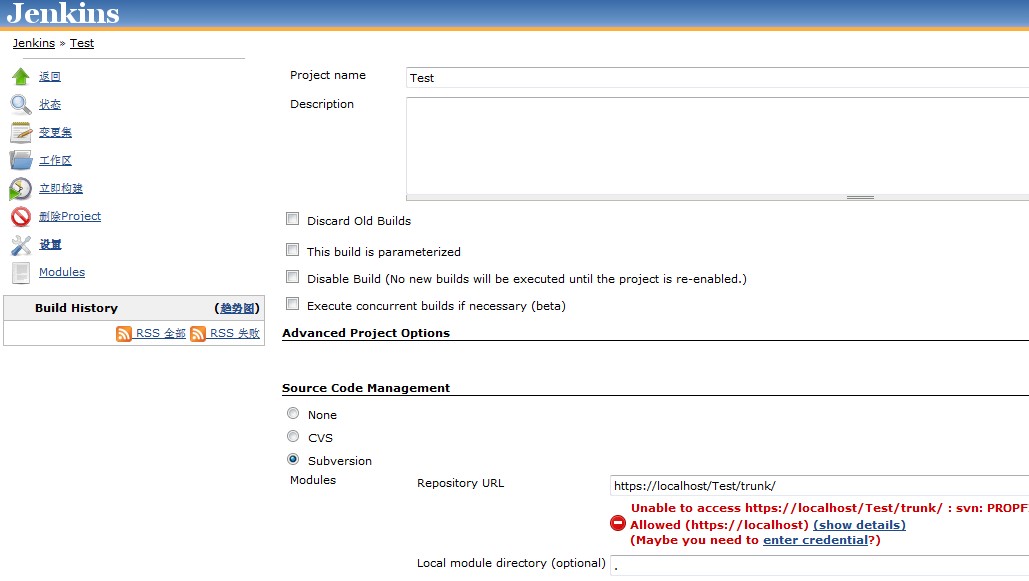
Task: Open the 工作区 sidebar link
Action: click(x=55, y=160)
